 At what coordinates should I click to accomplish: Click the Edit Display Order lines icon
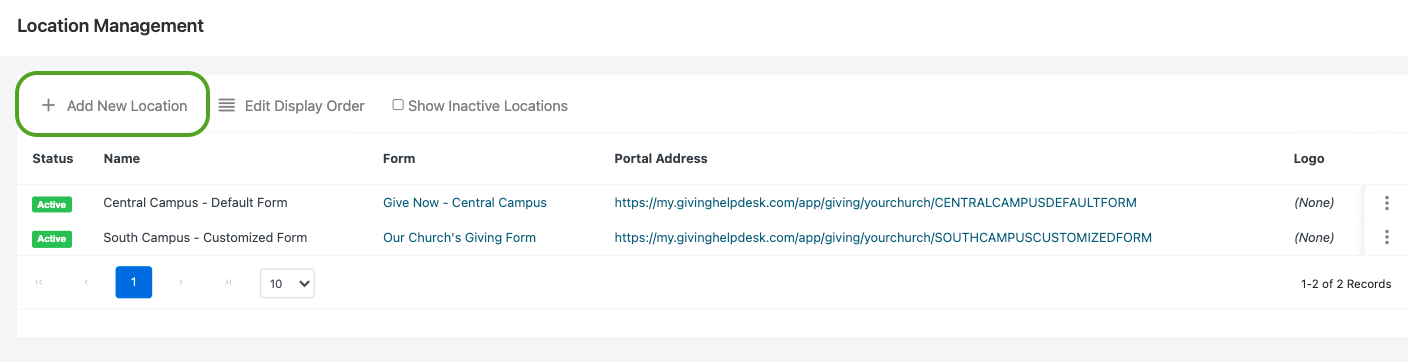pyautogui.click(x=227, y=105)
